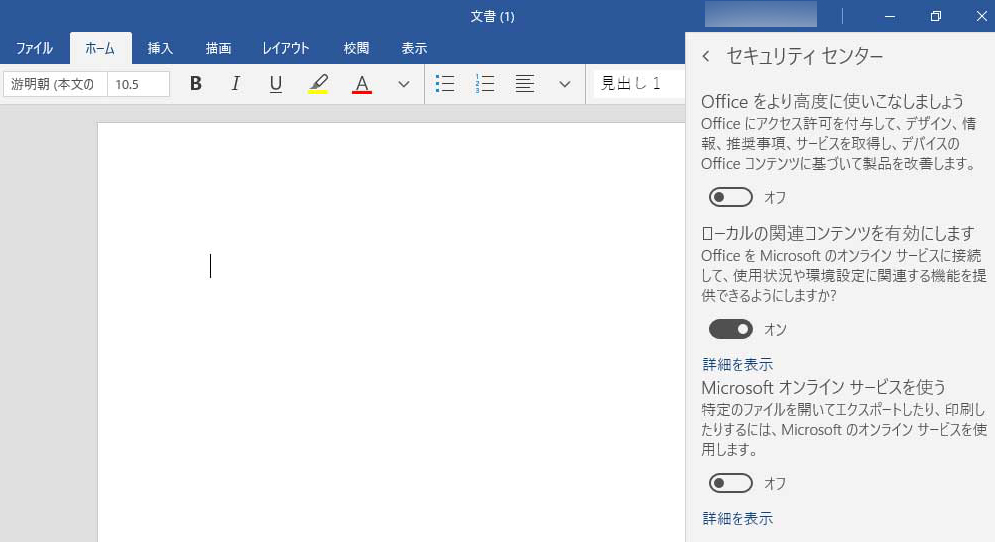The image size is (995, 542).
Task: Go back from セキュリティ センター panel
Action: pyautogui.click(x=706, y=56)
